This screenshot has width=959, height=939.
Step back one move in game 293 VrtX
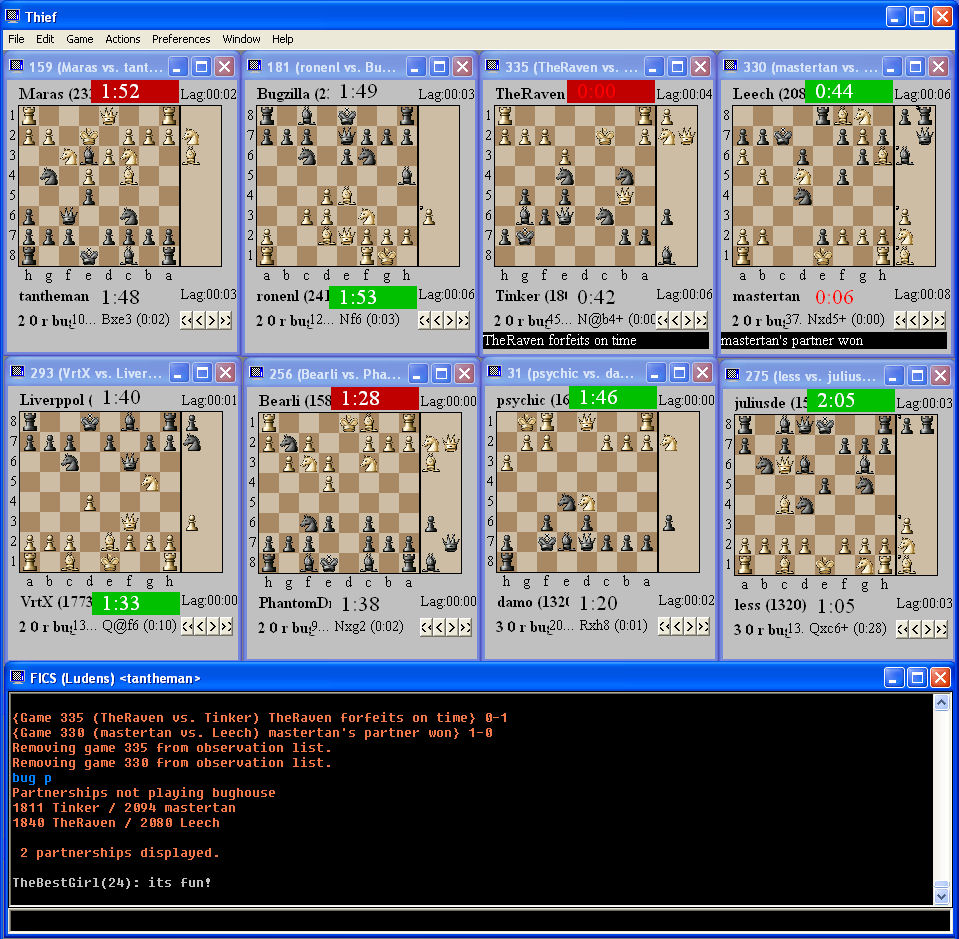click(x=201, y=626)
